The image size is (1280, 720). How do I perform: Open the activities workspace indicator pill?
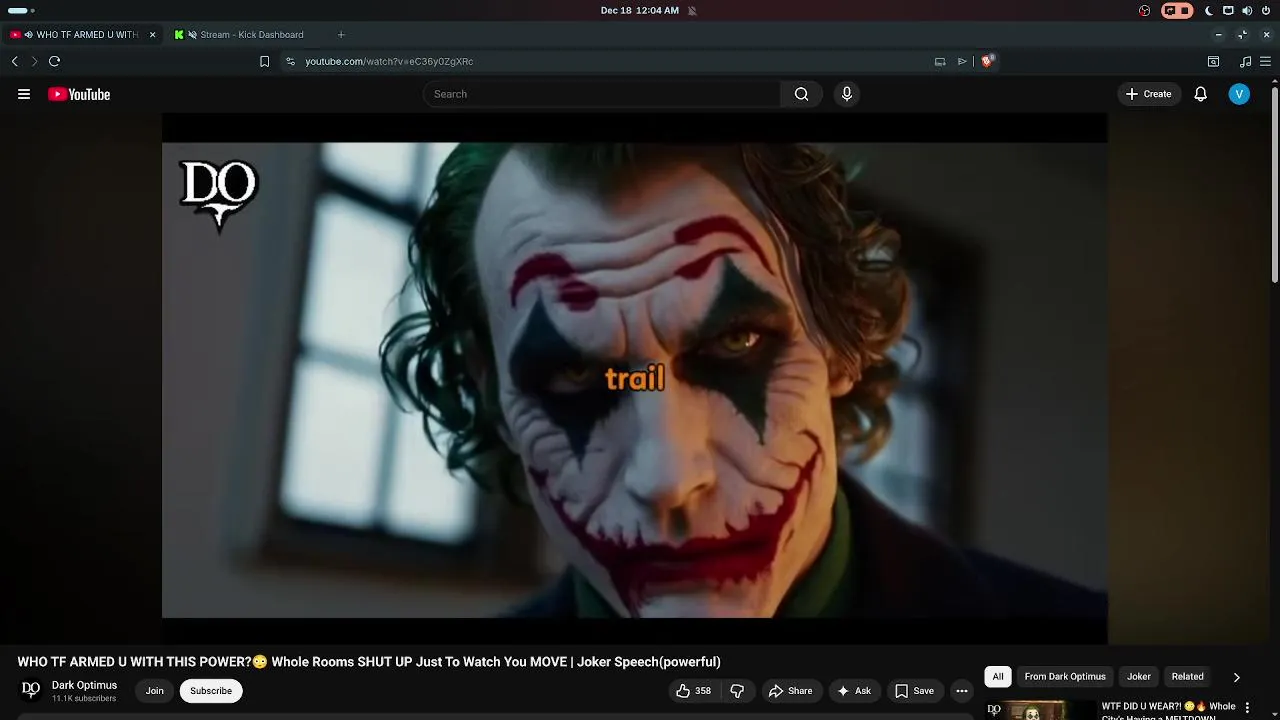pos(20,10)
